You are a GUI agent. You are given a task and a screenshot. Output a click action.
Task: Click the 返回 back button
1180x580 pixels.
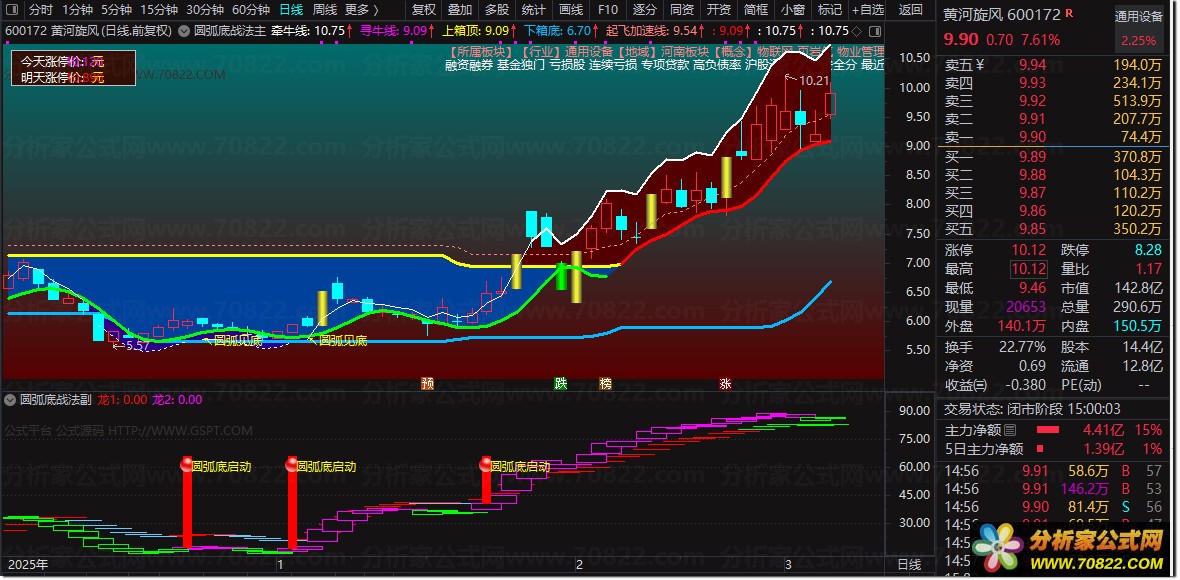pyautogui.click(x=911, y=10)
